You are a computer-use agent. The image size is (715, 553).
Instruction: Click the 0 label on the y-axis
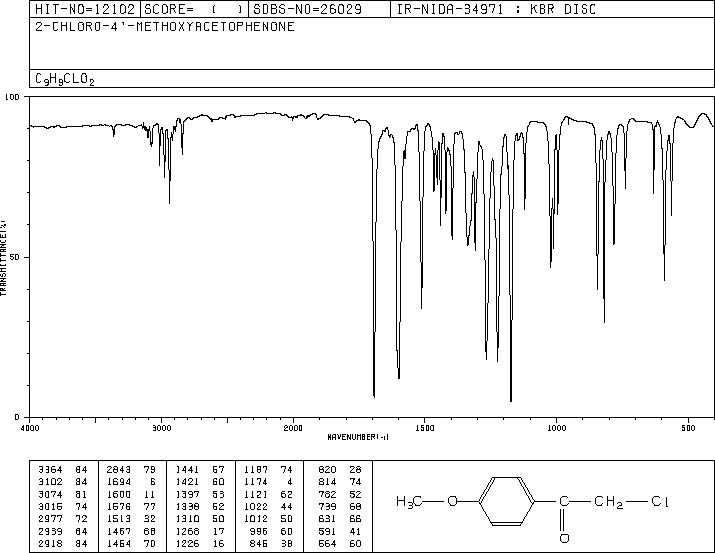point(17,417)
